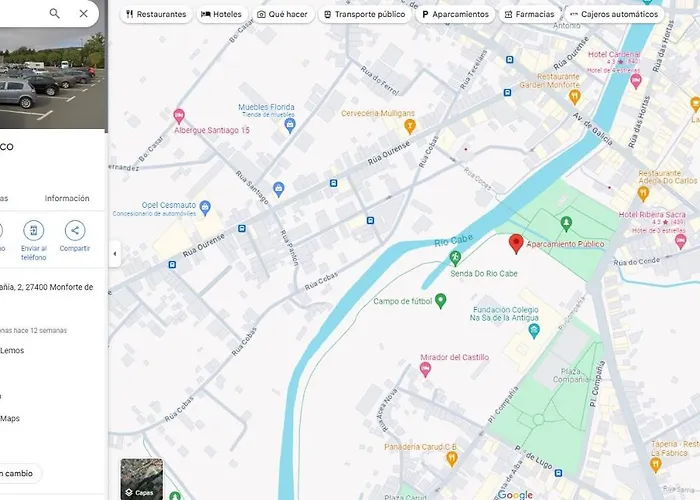Viewport: 700px width, 500px height.
Task: Select the Hoteles filter chip
Action: tap(221, 15)
